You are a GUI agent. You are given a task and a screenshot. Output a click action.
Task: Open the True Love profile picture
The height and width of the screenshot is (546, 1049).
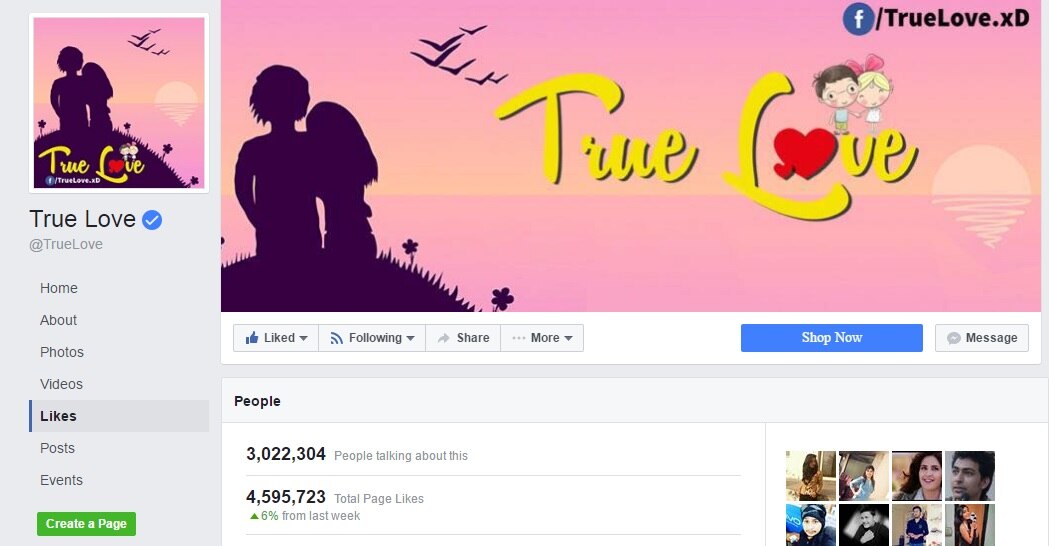[x=119, y=103]
